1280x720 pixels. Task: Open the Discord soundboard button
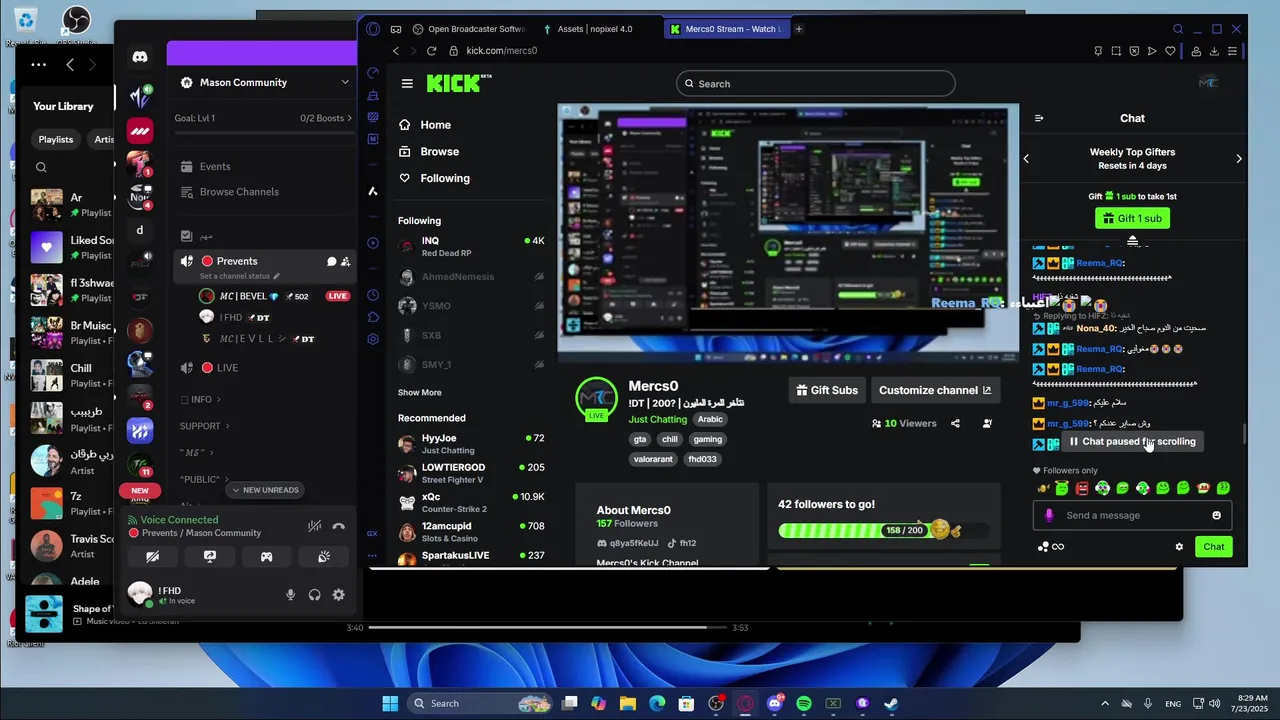tap(324, 557)
